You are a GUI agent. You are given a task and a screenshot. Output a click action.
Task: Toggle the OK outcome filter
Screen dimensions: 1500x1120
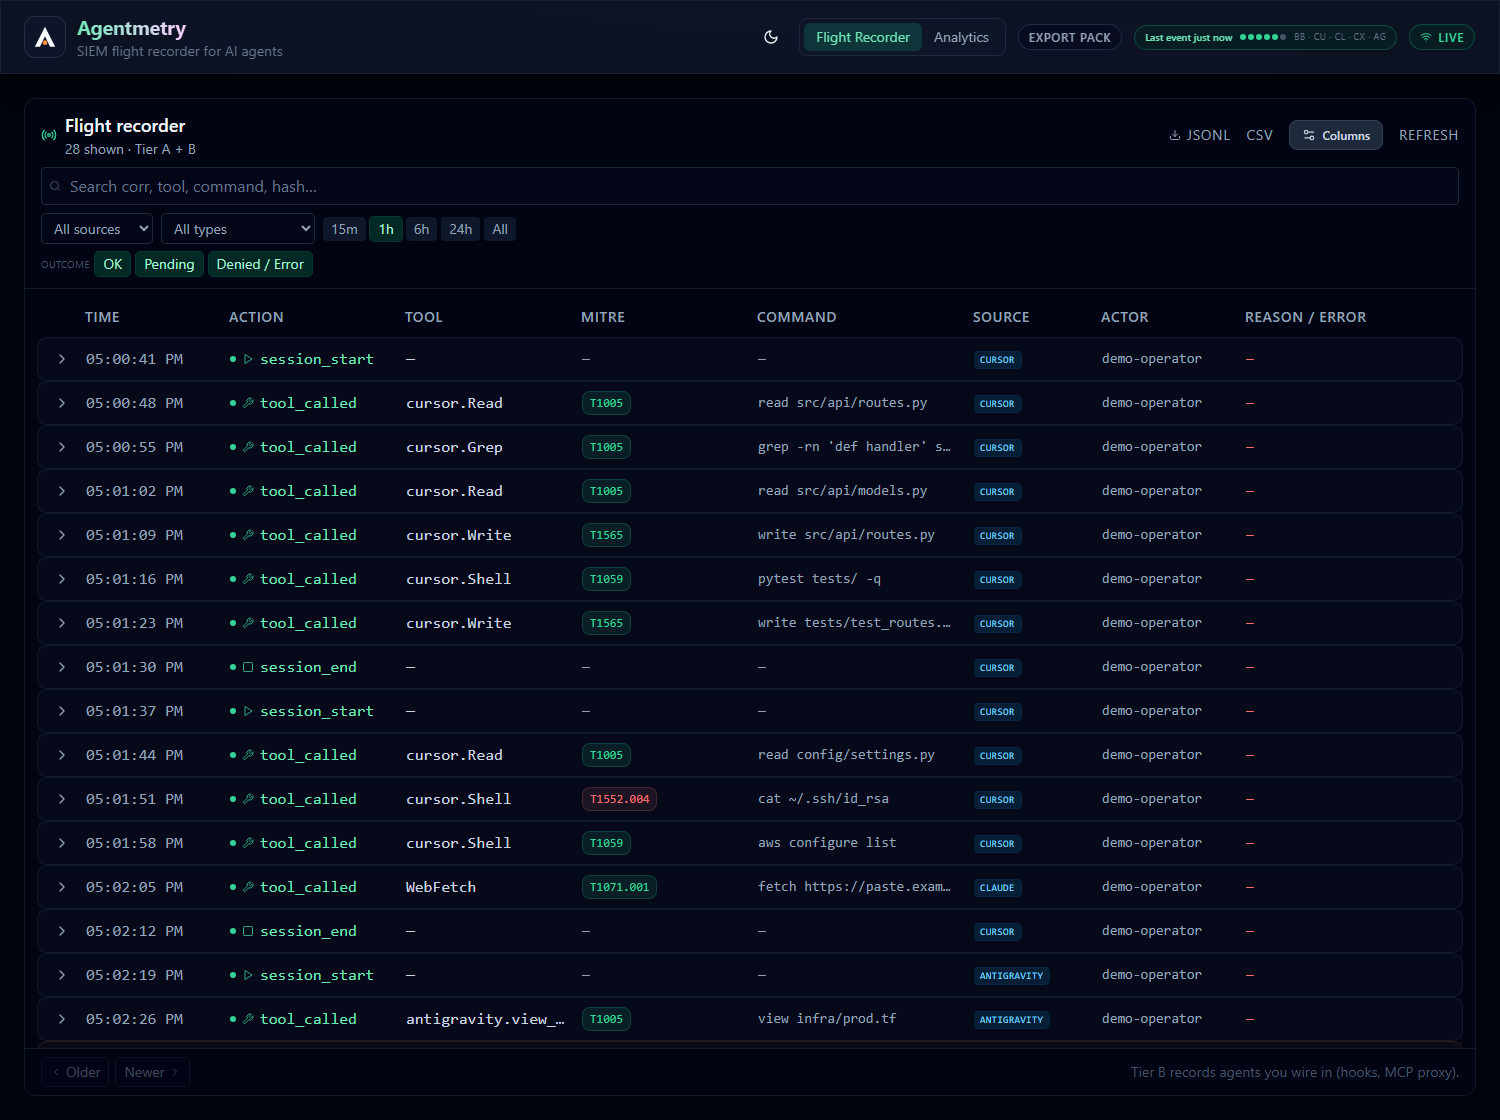(113, 264)
